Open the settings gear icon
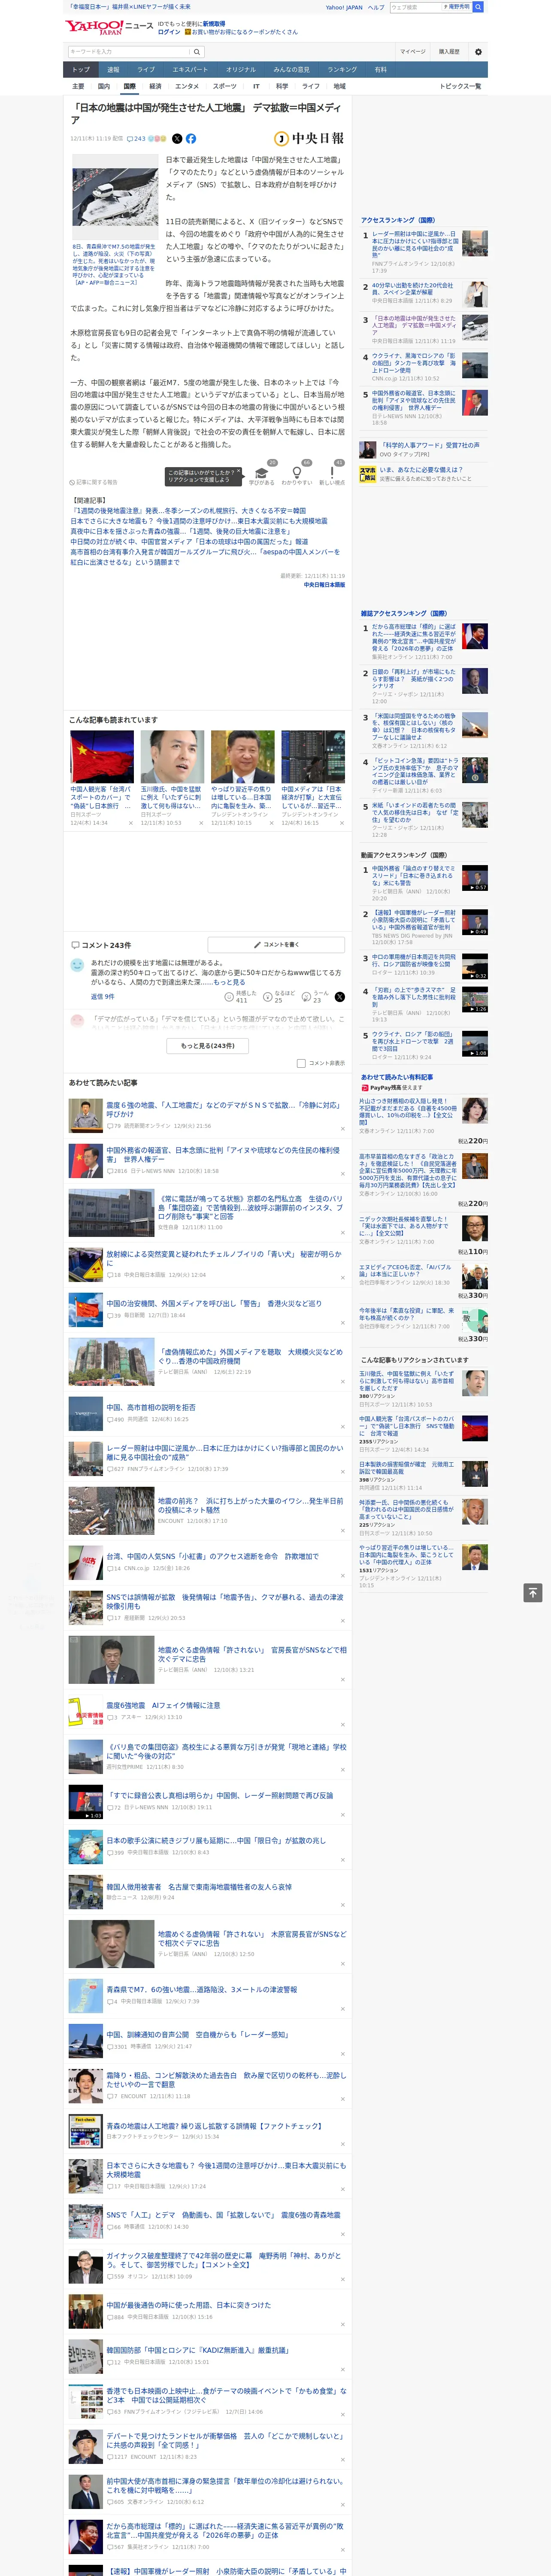 click(x=478, y=51)
